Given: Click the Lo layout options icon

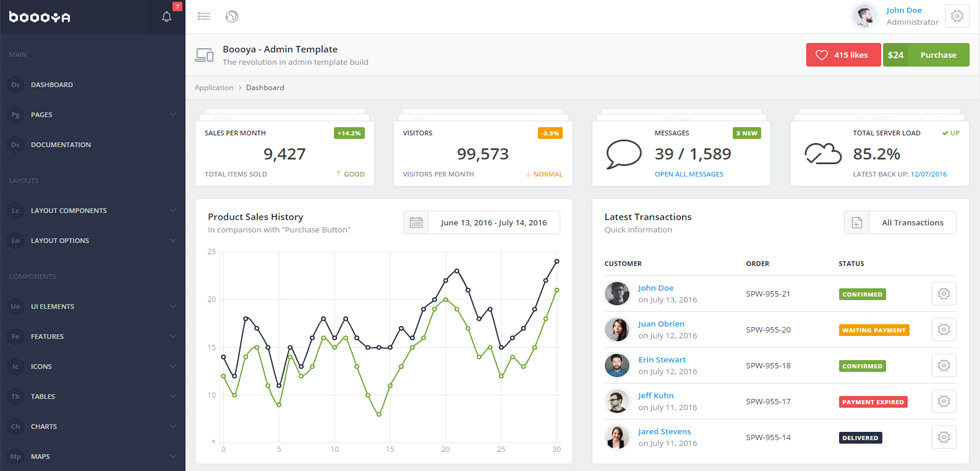Looking at the screenshot, I should 16,241.
